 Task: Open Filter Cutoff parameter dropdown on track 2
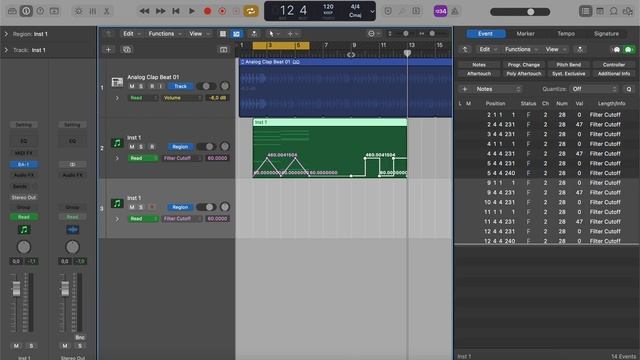[x=182, y=158]
